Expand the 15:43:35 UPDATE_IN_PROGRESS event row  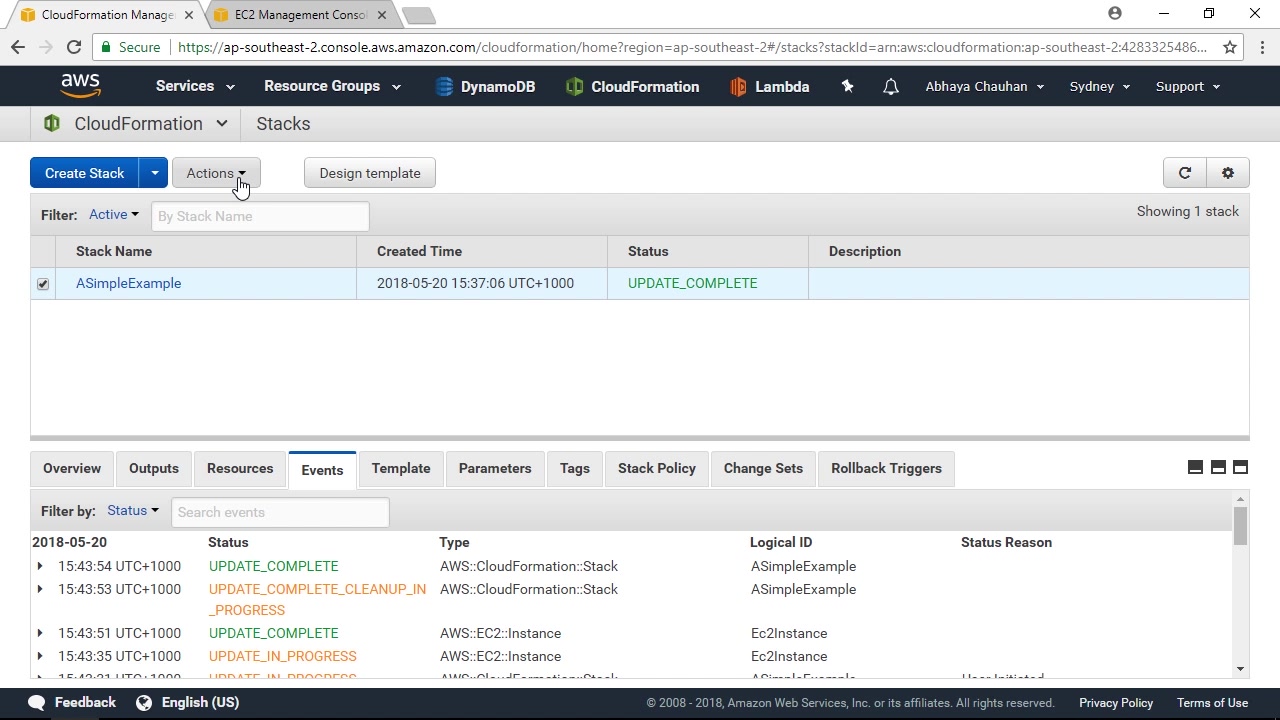(40, 656)
